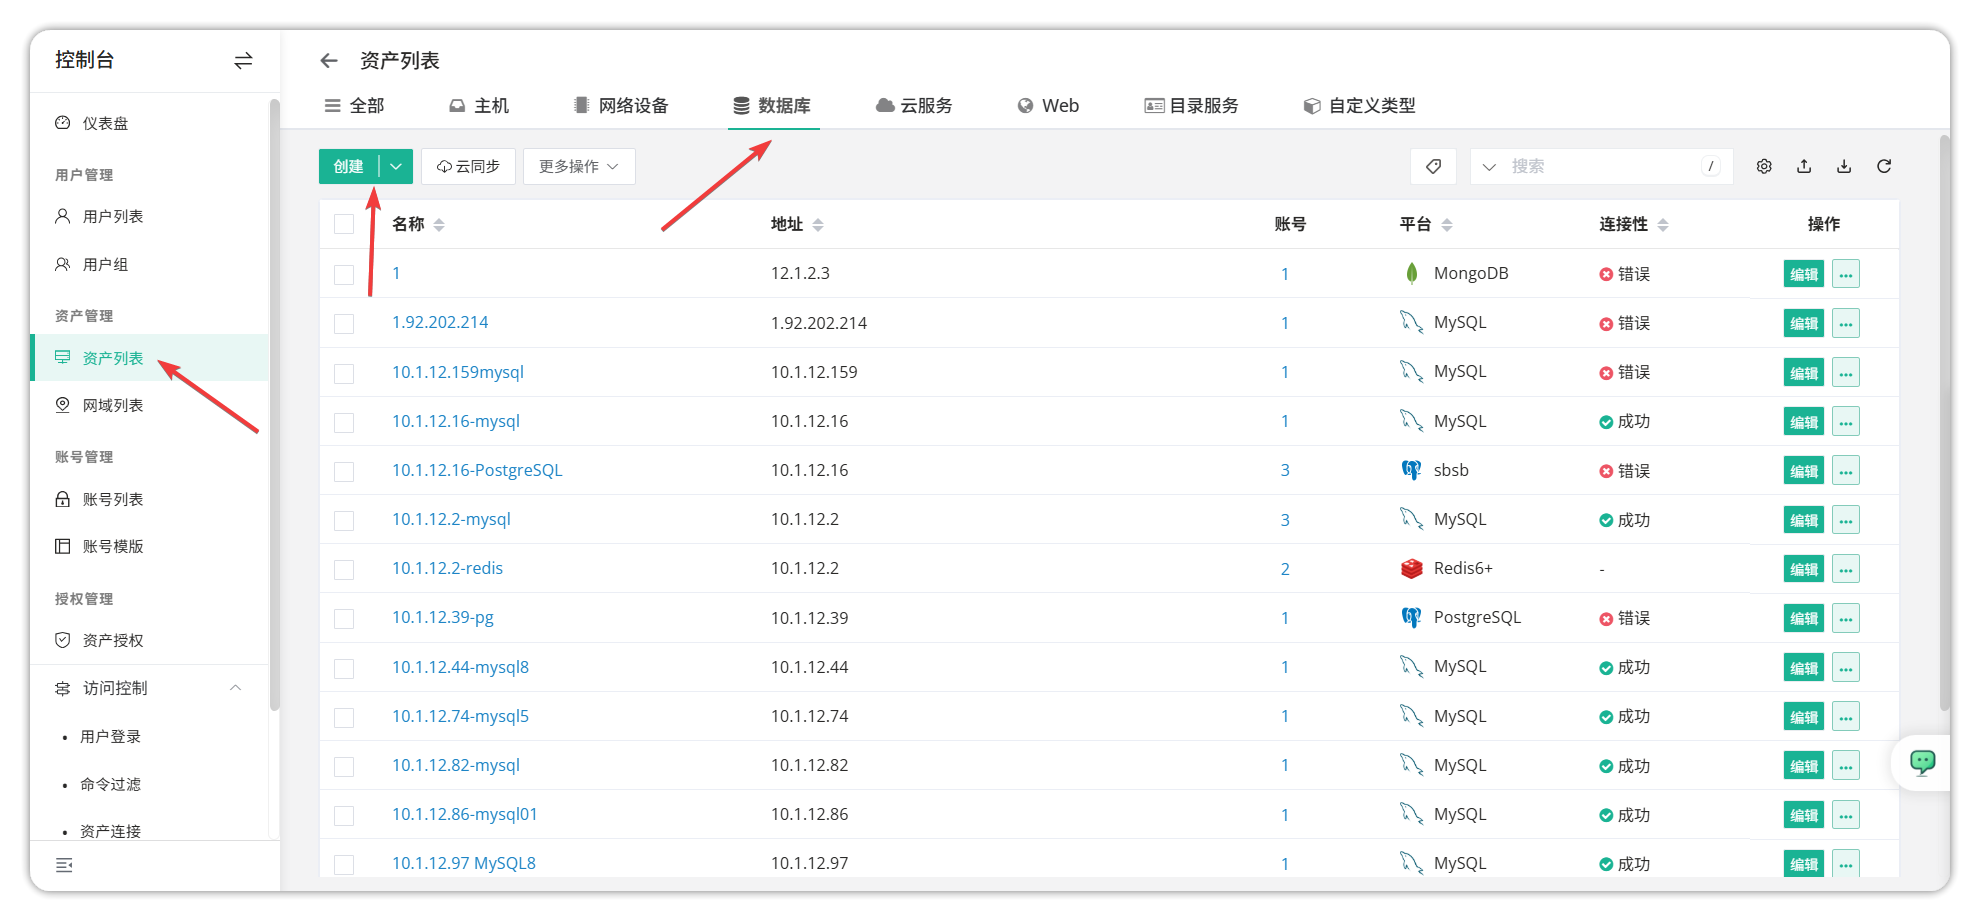Open the table settings gear icon

(1764, 166)
